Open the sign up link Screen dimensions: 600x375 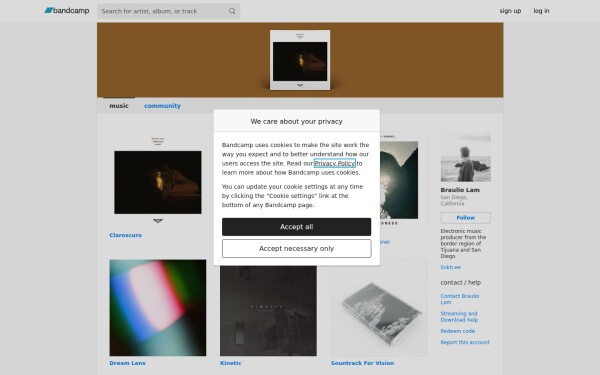[x=510, y=11]
